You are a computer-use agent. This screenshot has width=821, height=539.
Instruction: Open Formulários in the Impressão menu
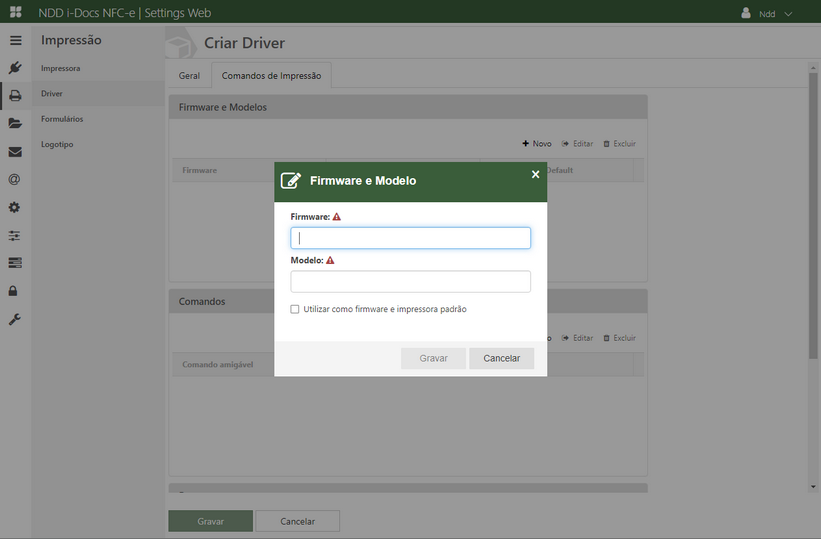point(62,119)
